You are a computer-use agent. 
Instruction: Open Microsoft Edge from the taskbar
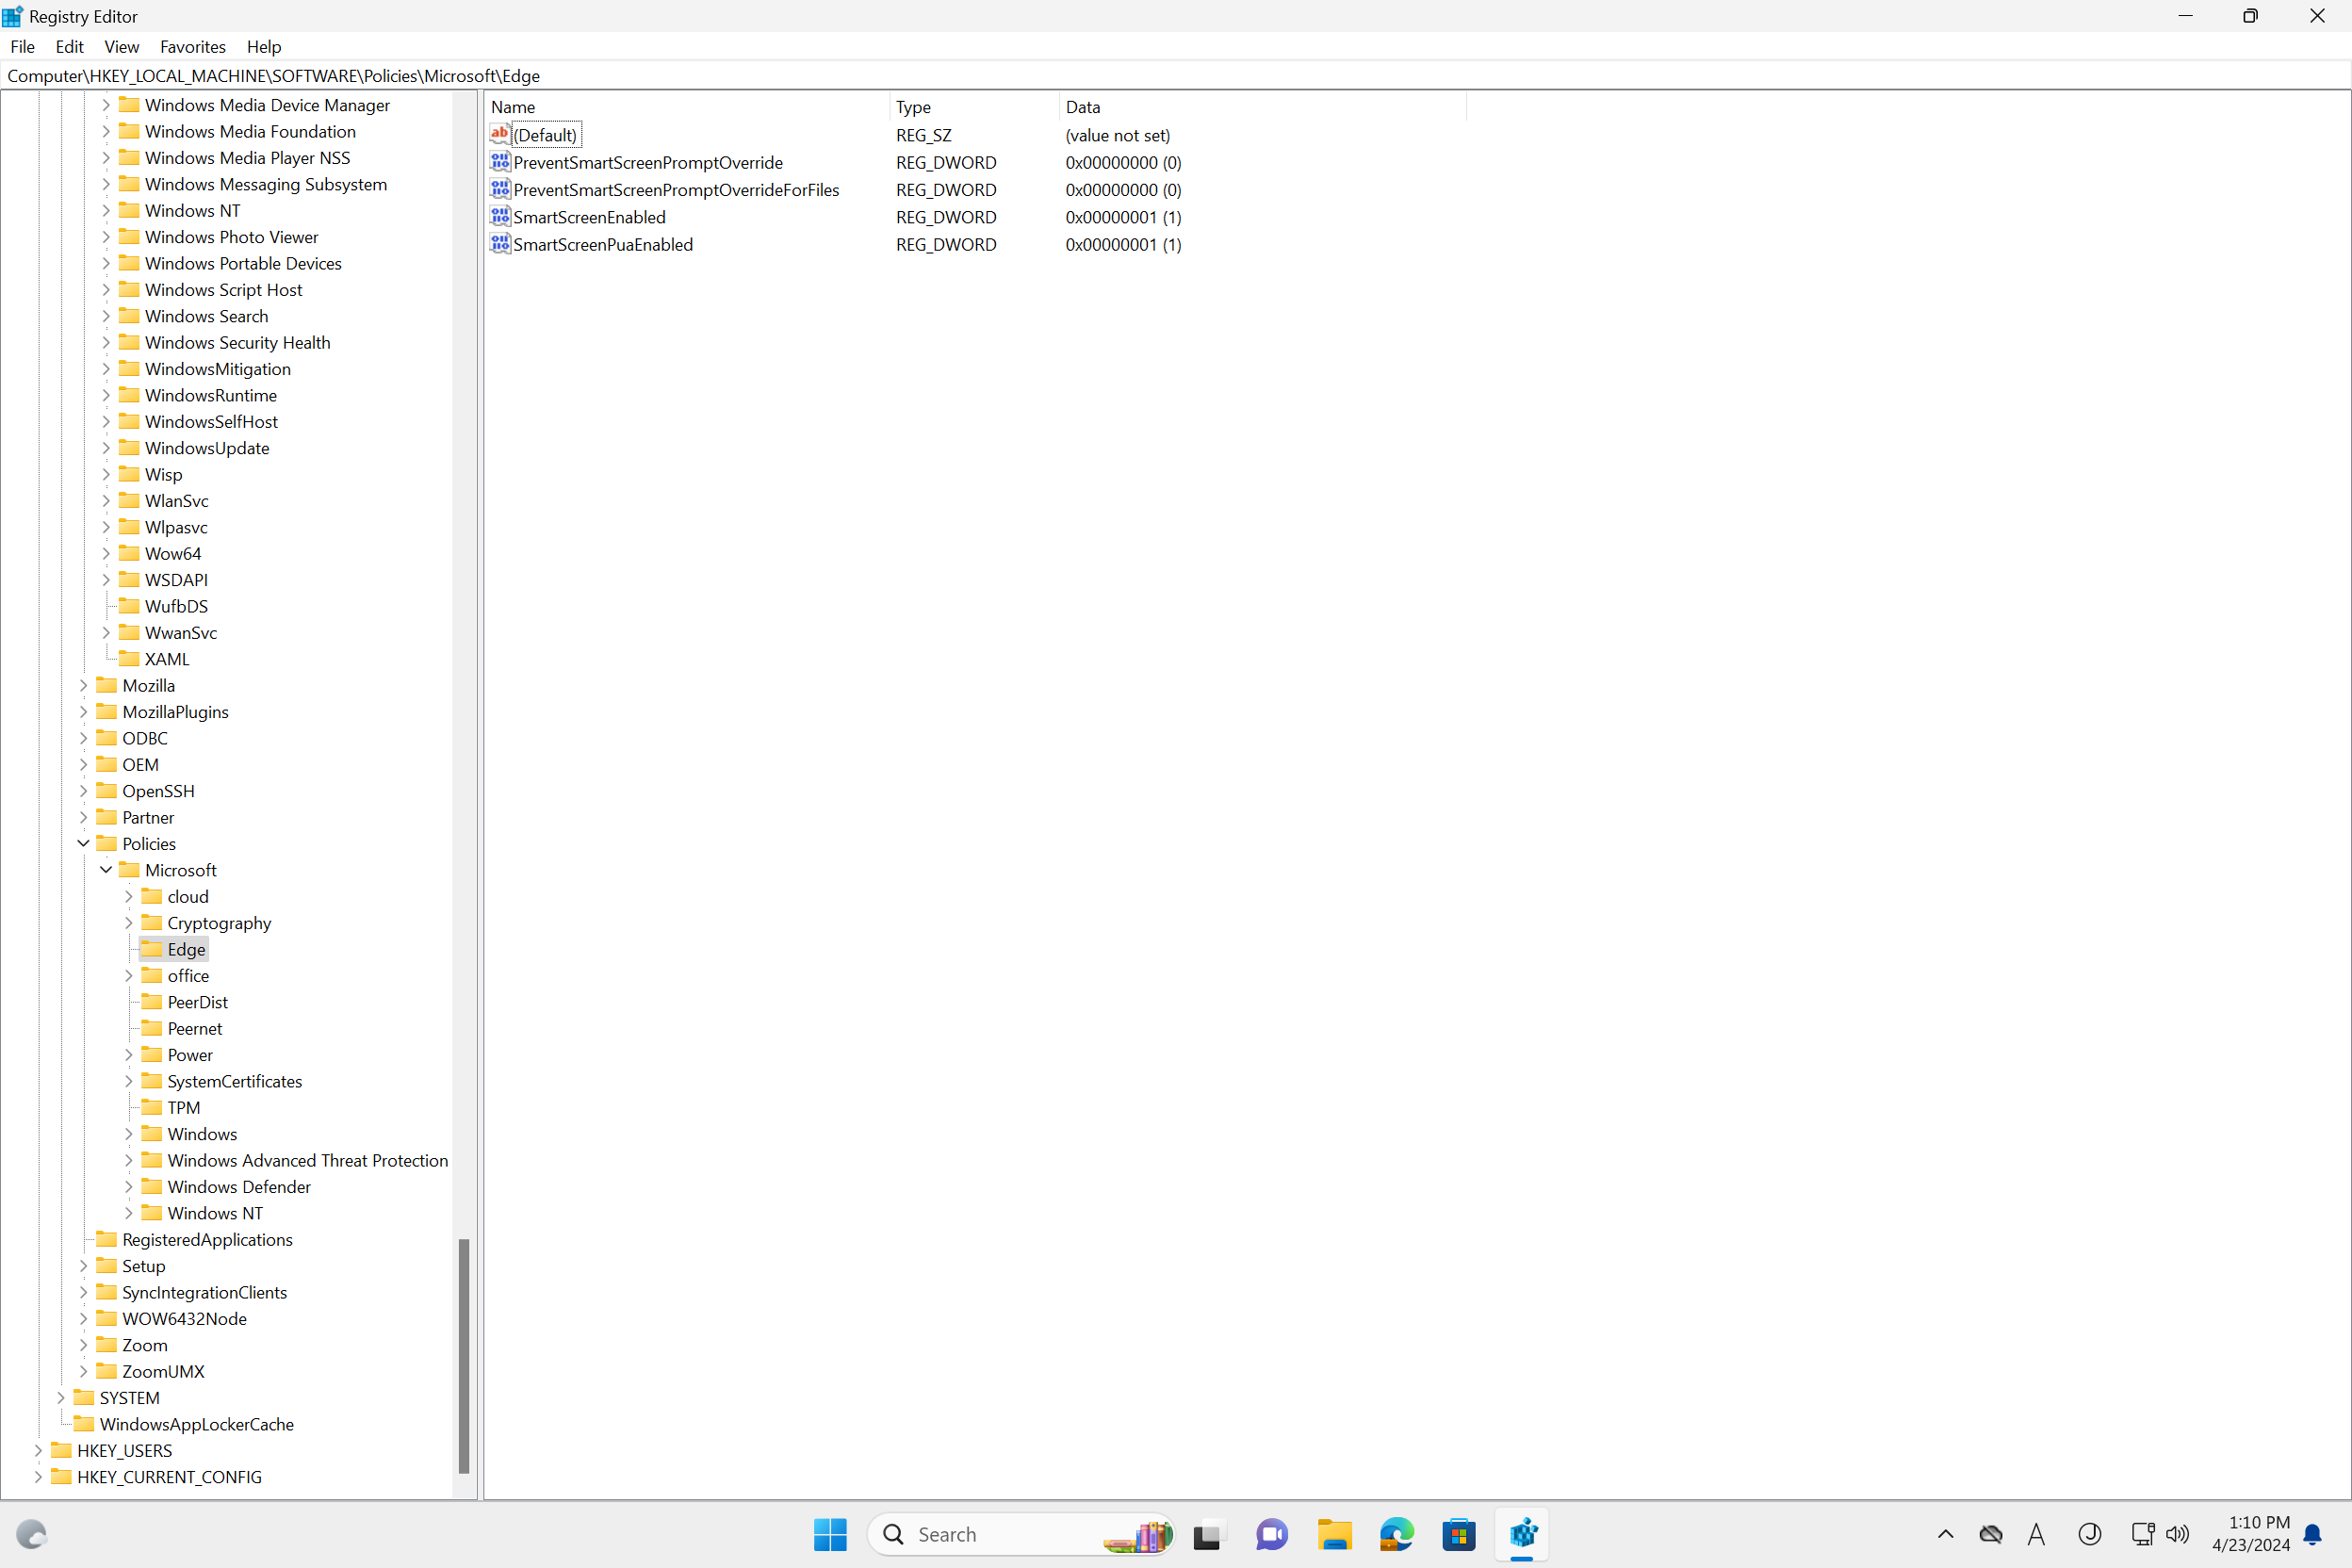pyautogui.click(x=1396, y=1534)
